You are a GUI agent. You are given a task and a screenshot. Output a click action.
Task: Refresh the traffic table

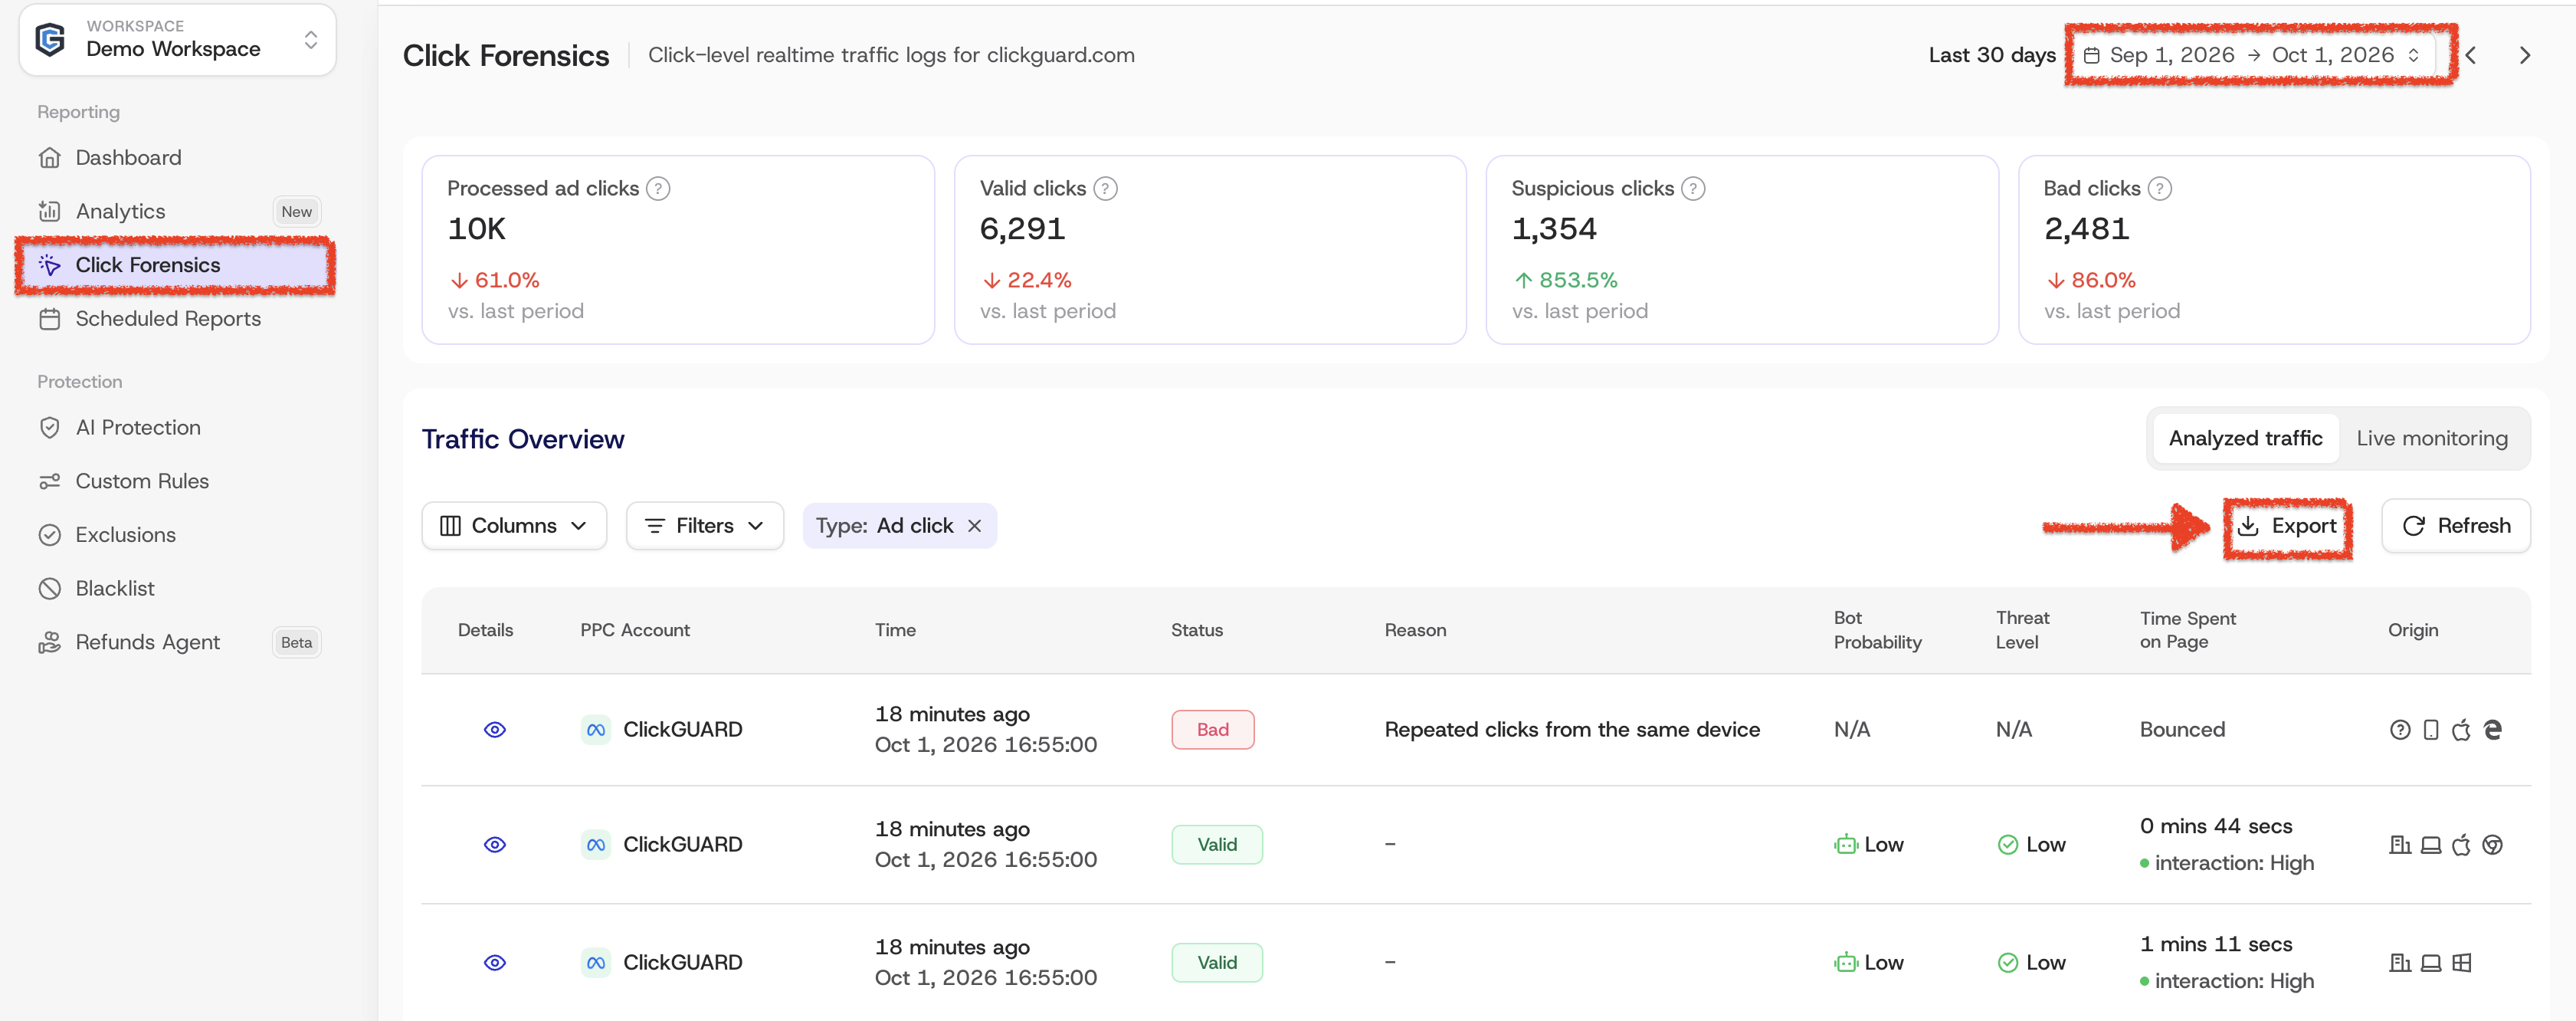point(2456,526)
